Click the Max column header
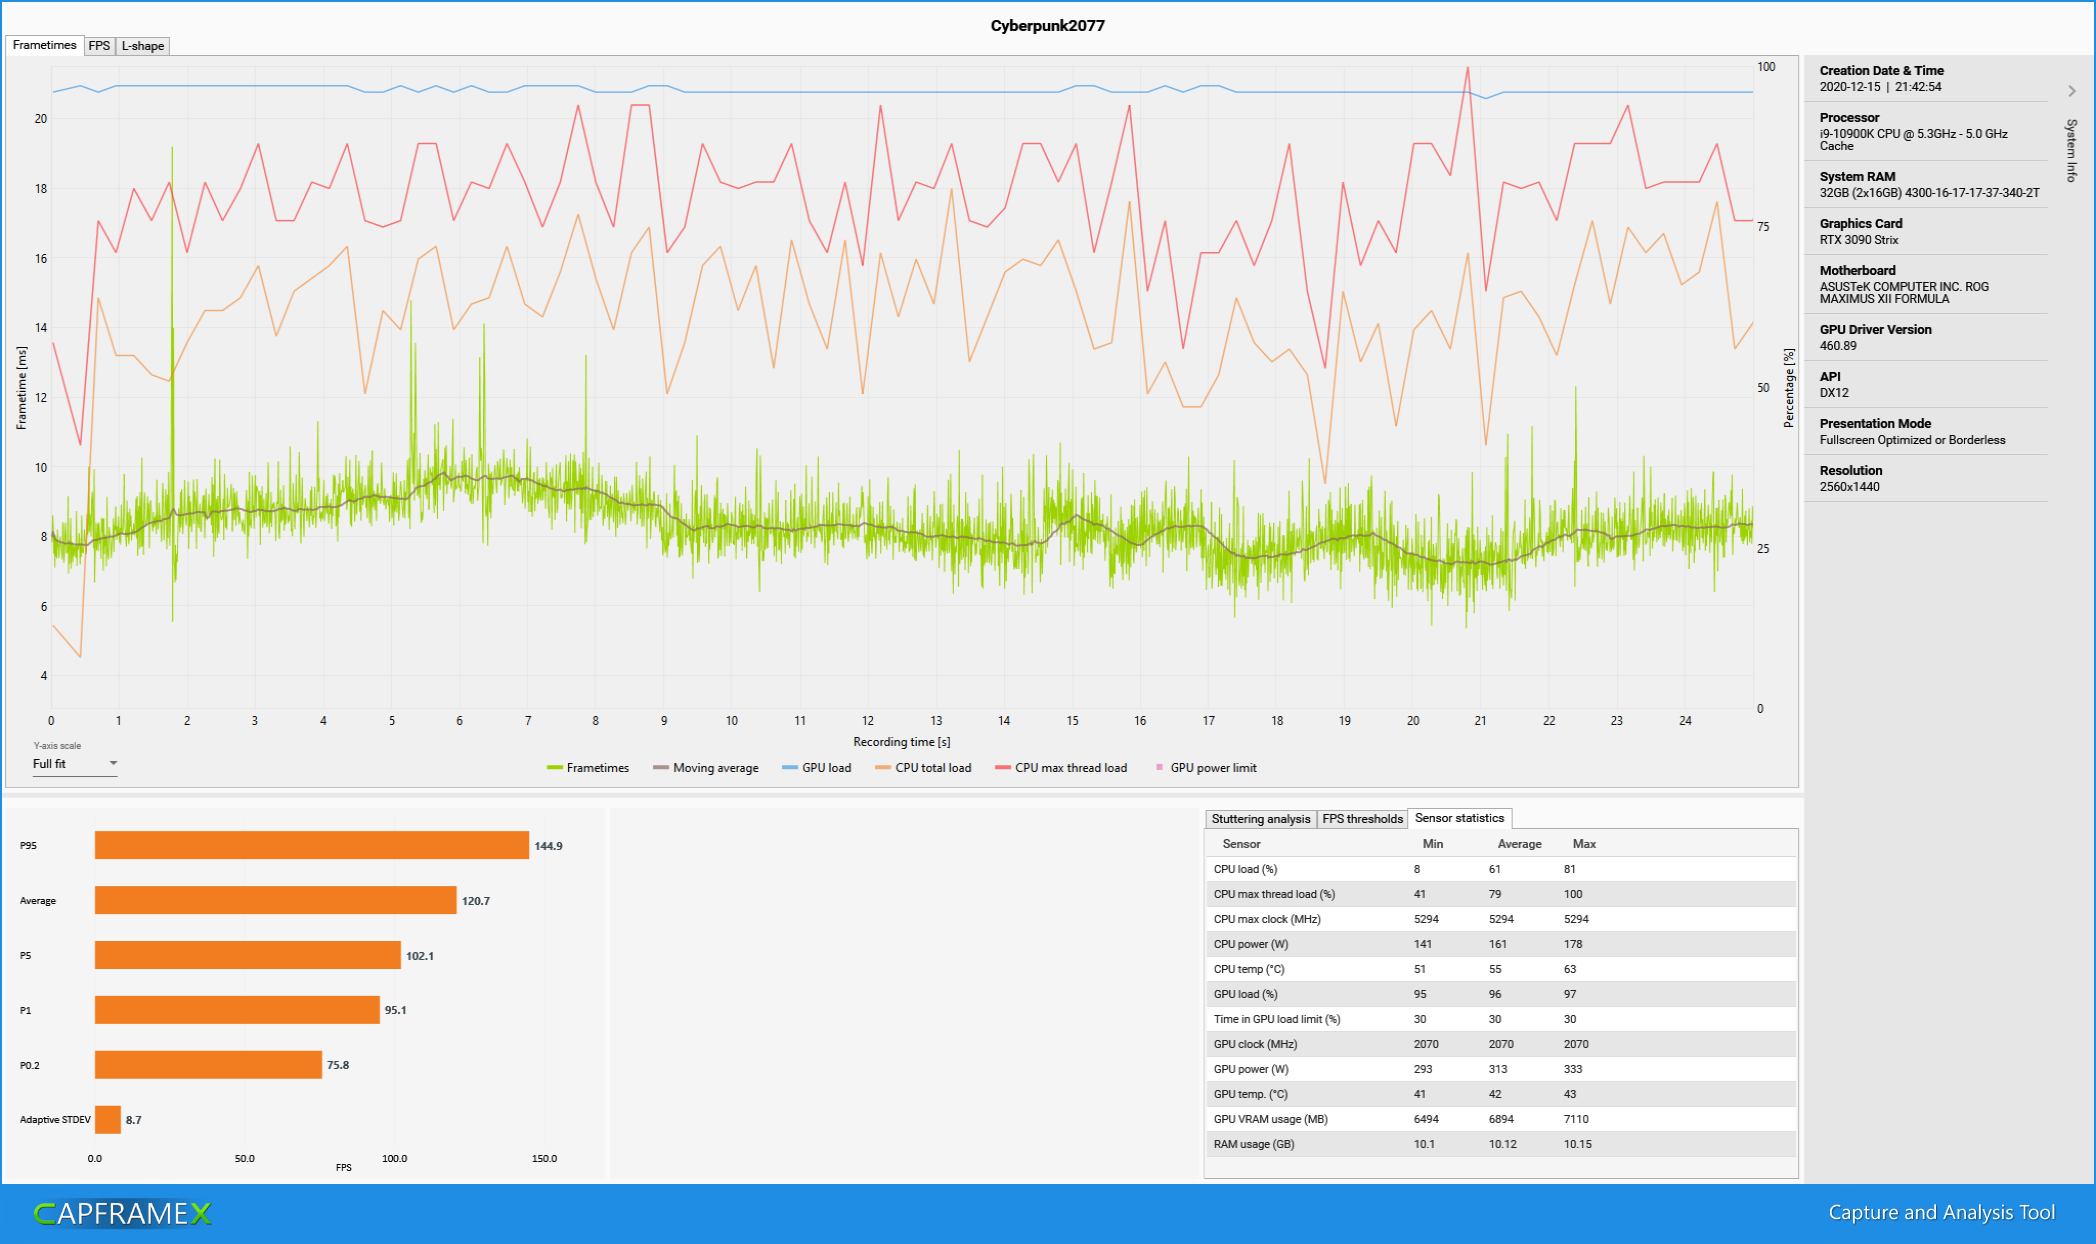This screenshot has height=1244, width=2096. 1584,844
